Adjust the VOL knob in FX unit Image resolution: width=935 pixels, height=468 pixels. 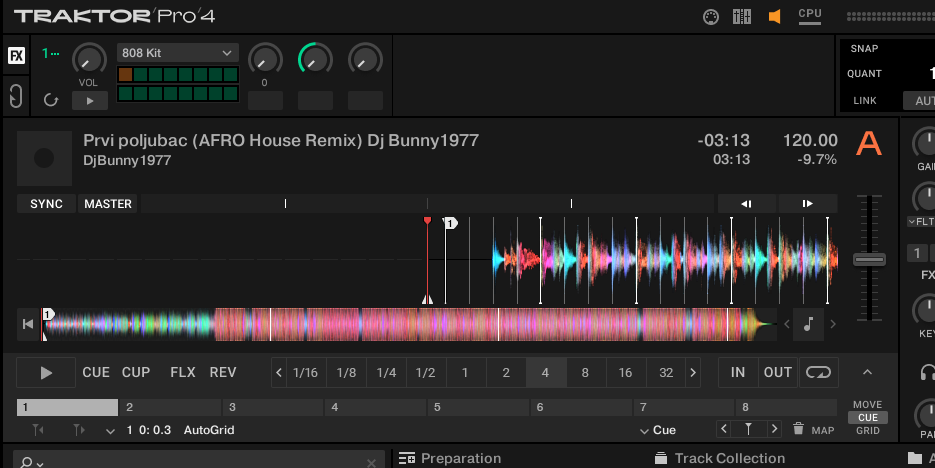(x=89, y=60)
